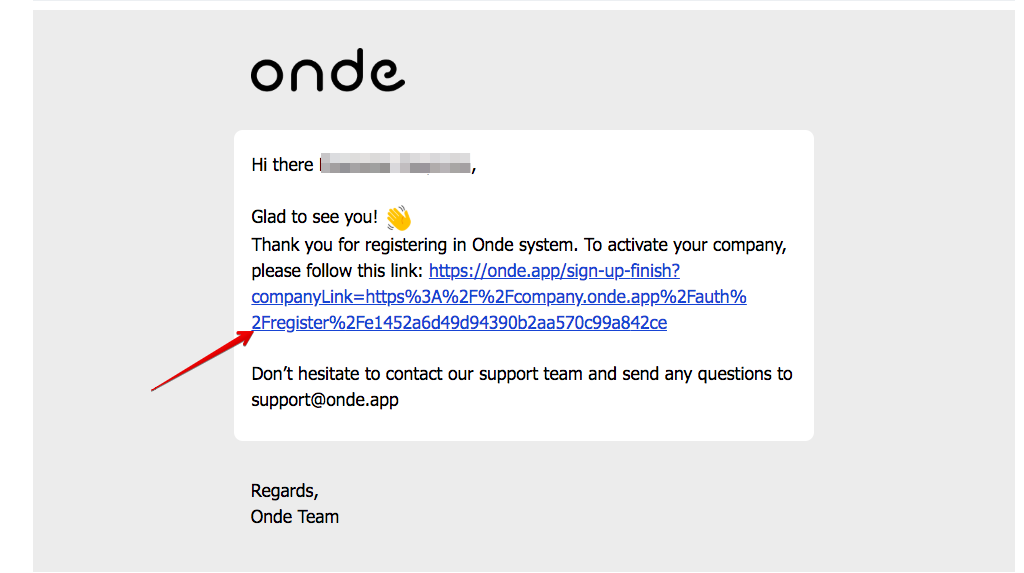Click the "send any questions to" phrase
Screen dimensions: 1024x573
click(707, 374)
